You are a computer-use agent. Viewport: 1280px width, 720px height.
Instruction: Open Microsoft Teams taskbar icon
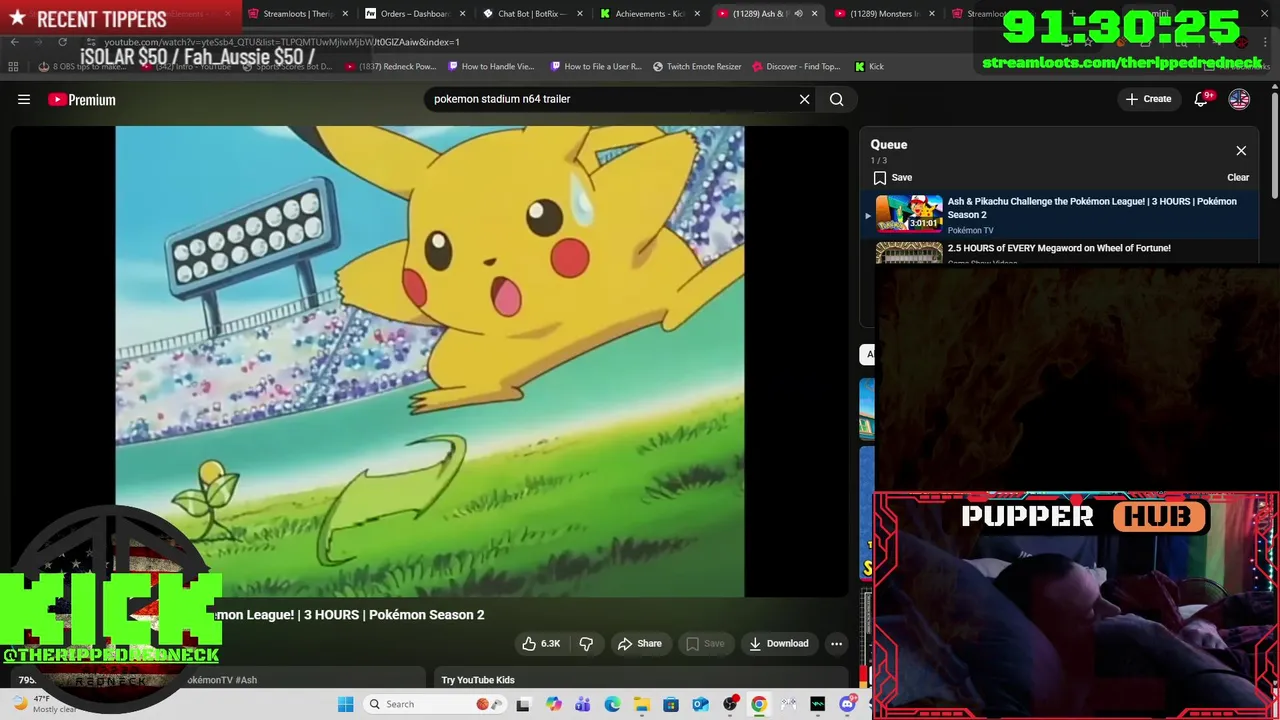point(583,704)
